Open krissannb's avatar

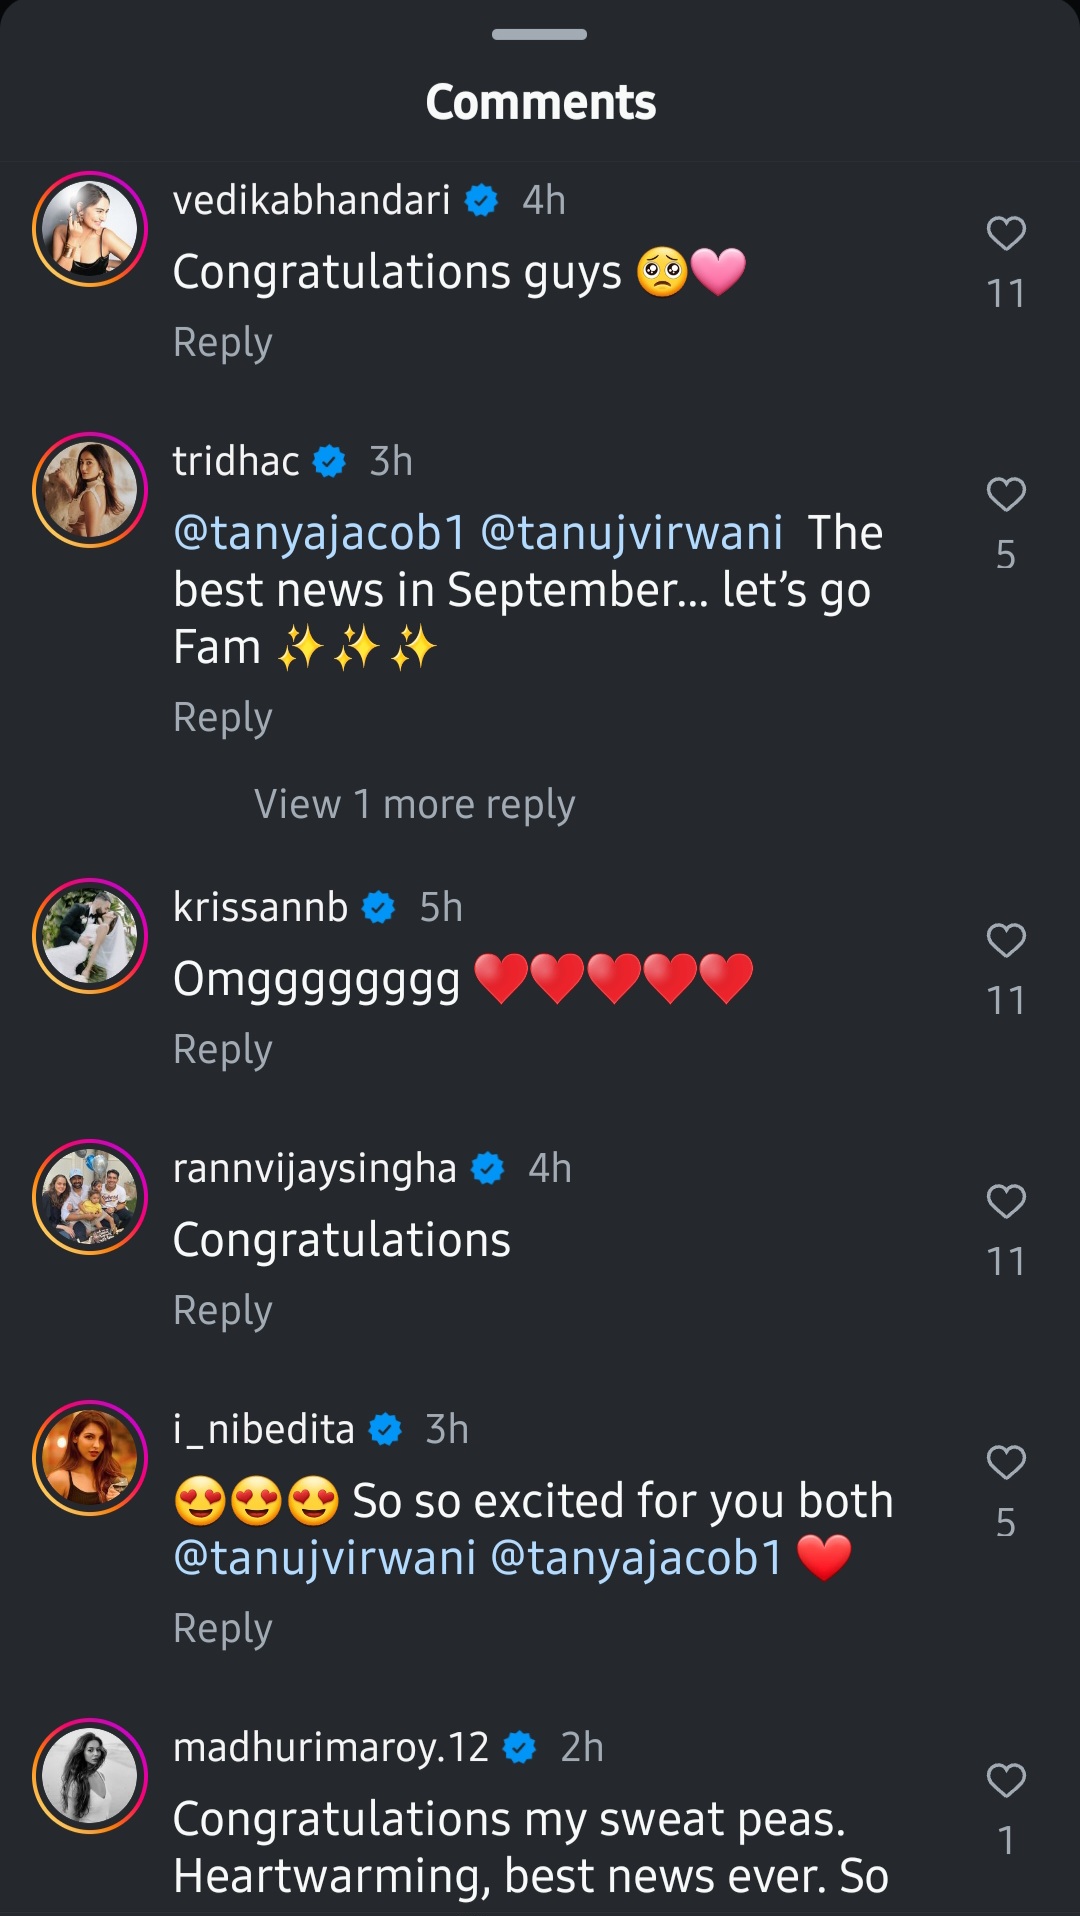pos(90,936)
